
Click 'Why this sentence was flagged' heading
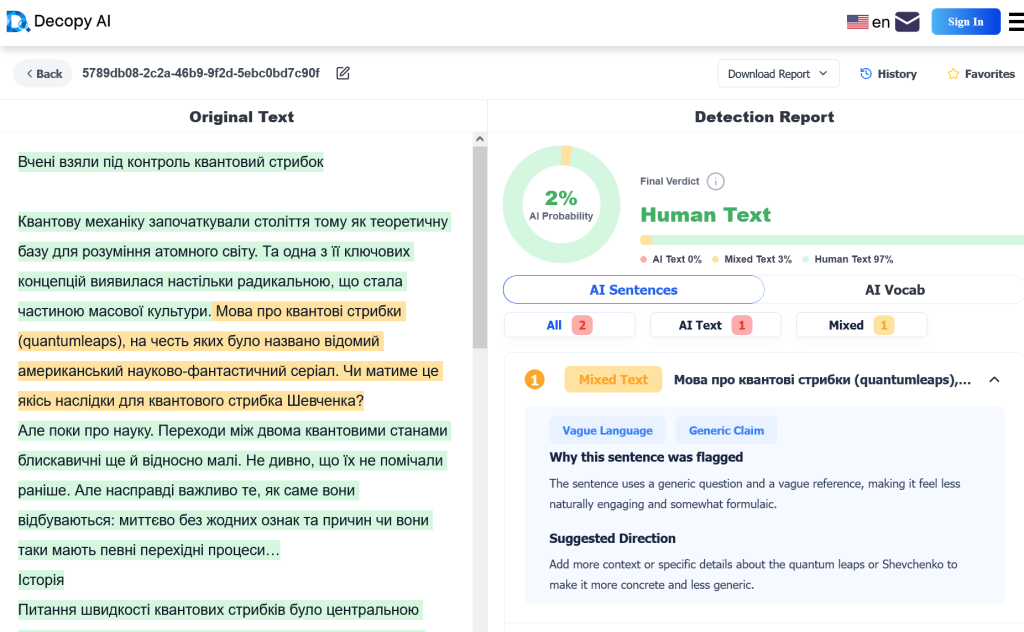[x=646, y=457]
